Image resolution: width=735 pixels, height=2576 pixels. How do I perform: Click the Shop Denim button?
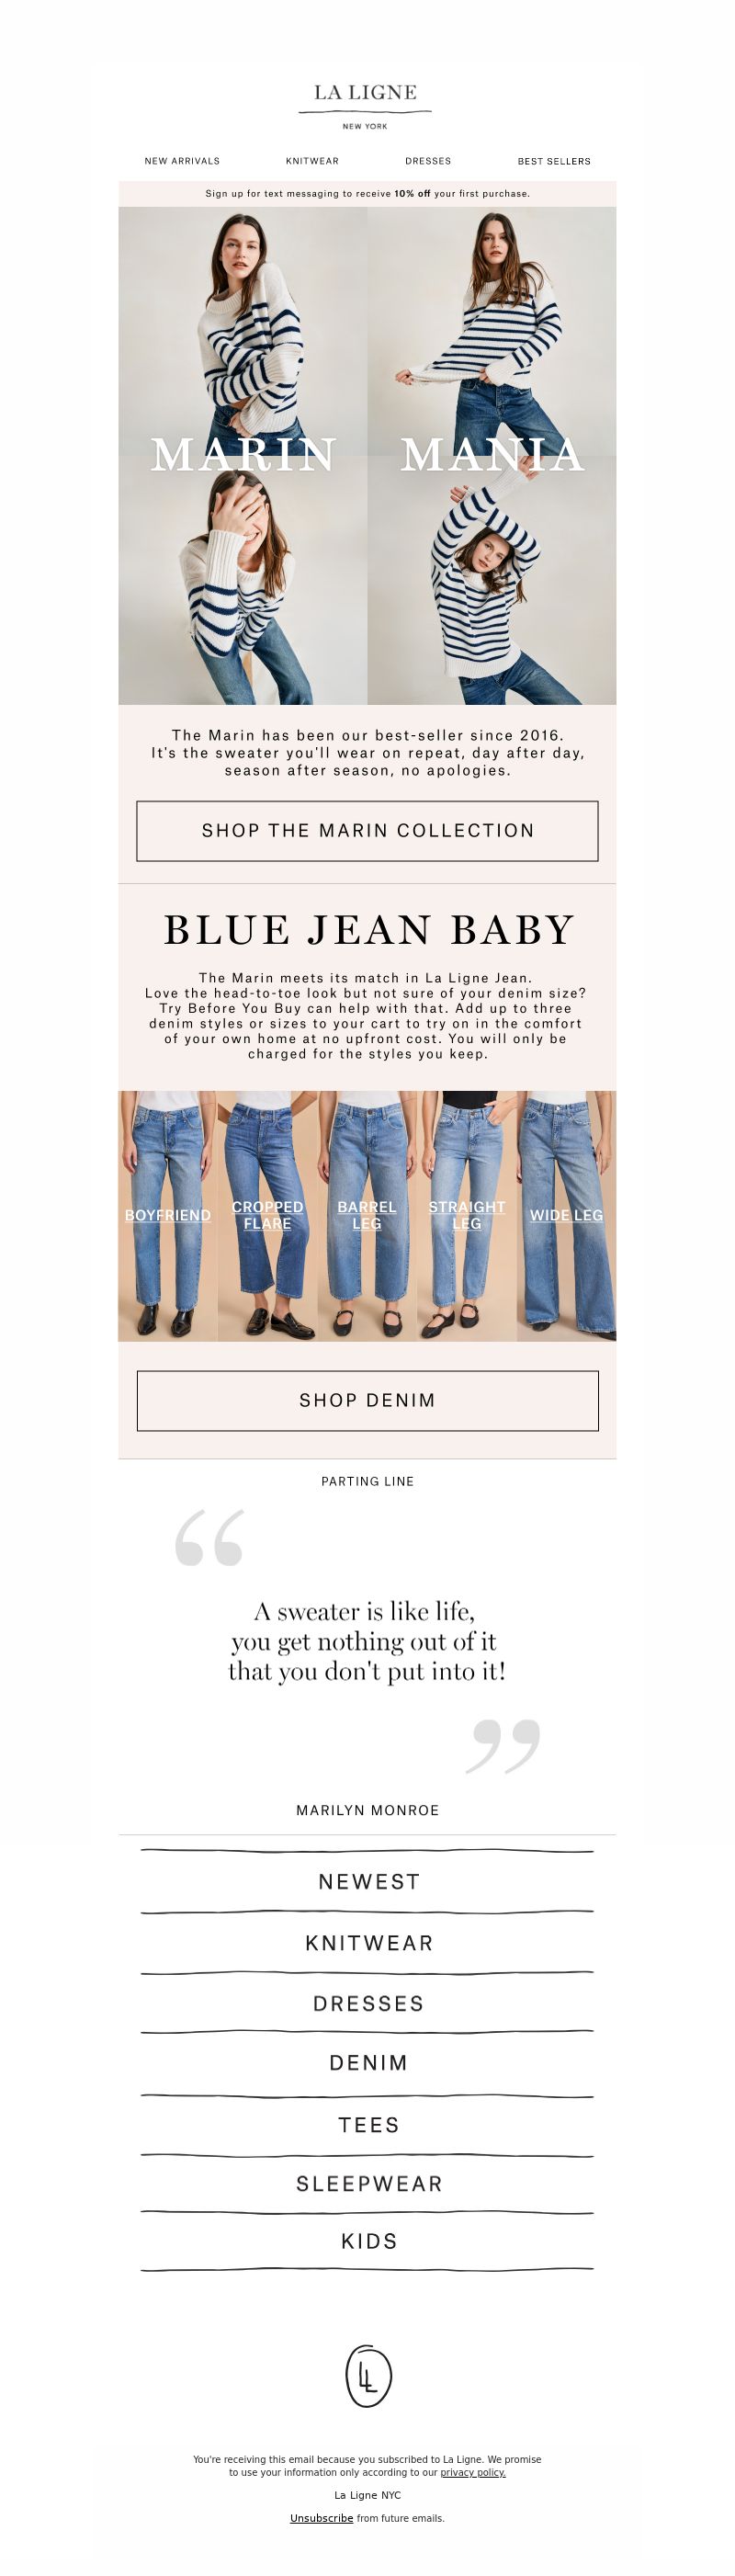tap(367, 1401)
